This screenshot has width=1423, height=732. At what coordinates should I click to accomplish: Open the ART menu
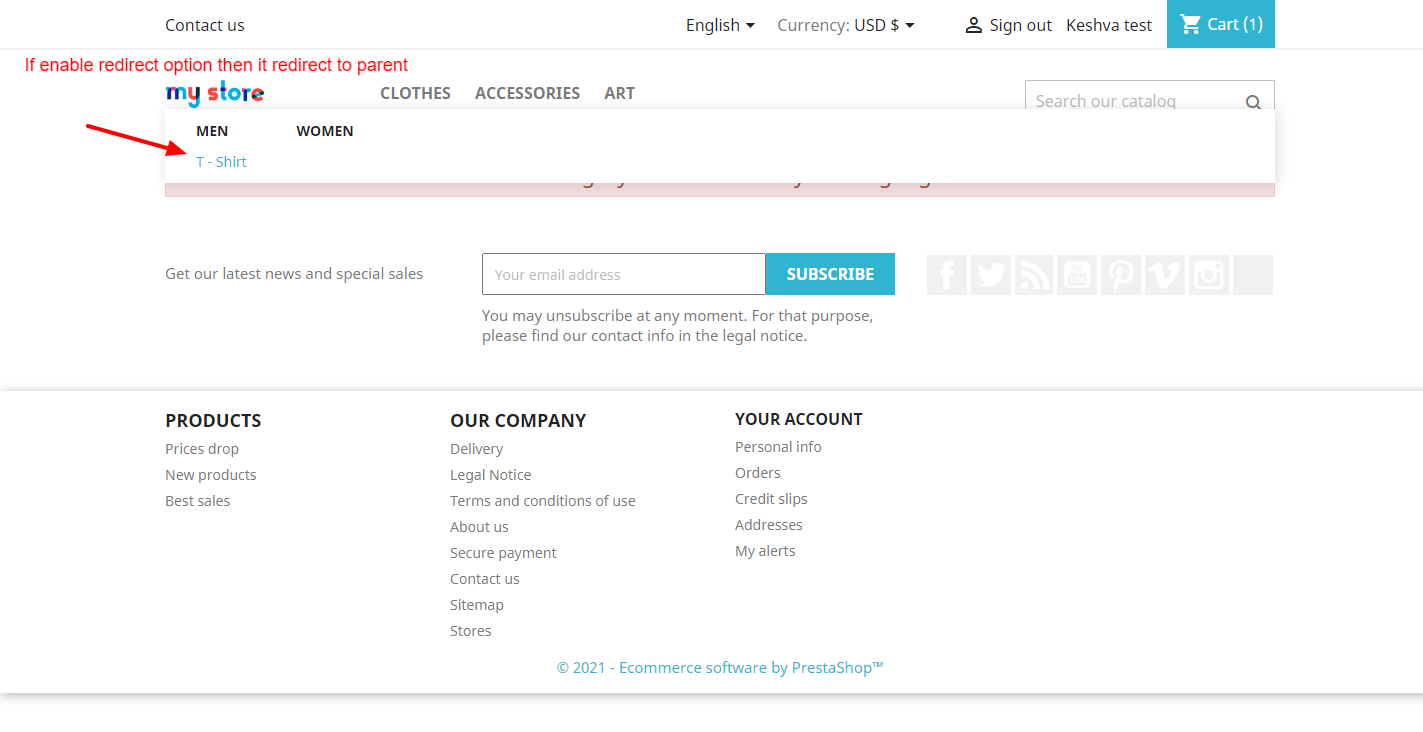[x=619, y=93]
